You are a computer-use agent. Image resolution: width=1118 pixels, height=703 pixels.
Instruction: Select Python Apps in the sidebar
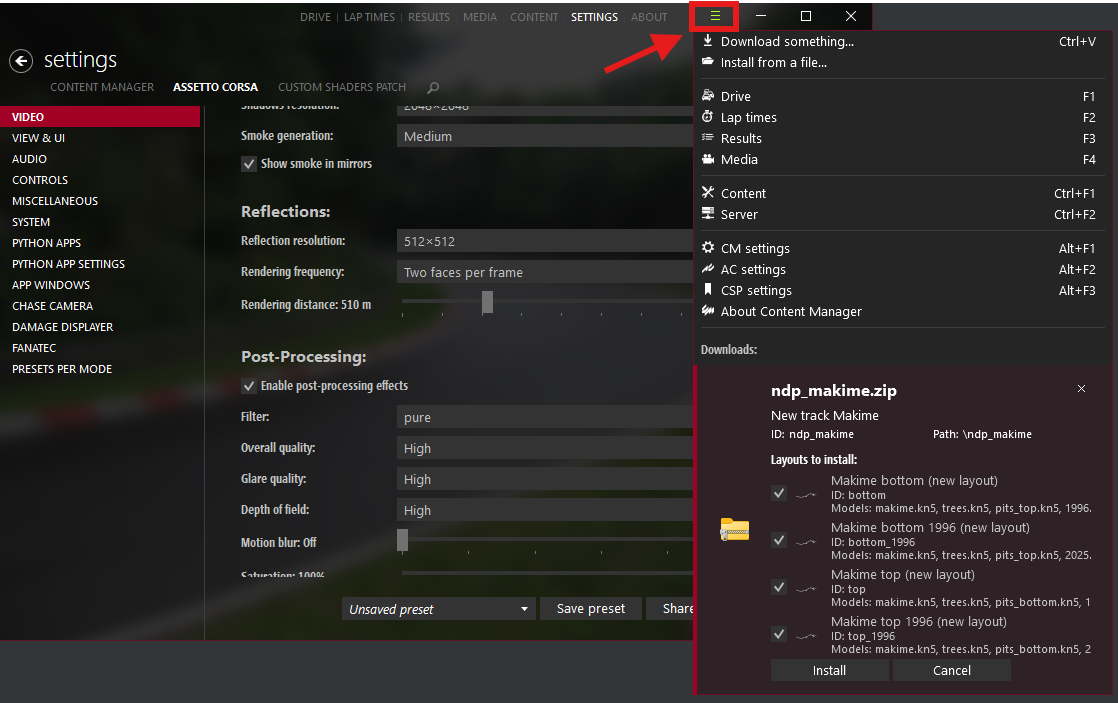[100, 243]
